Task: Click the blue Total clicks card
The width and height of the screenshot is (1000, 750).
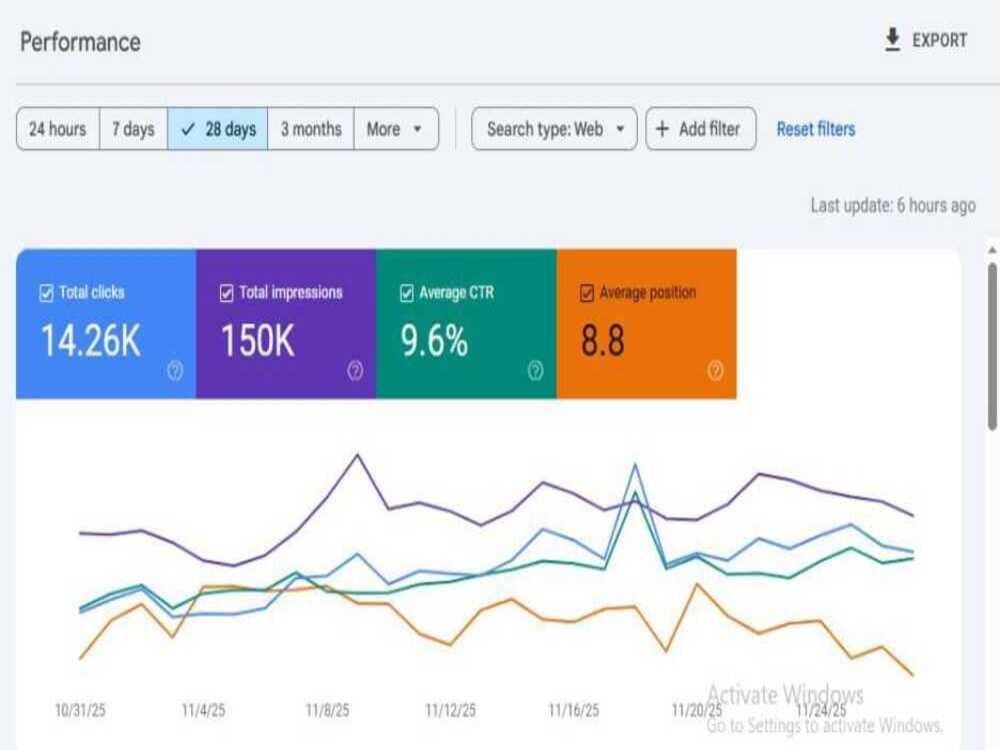Action: [x=106, y=324]
